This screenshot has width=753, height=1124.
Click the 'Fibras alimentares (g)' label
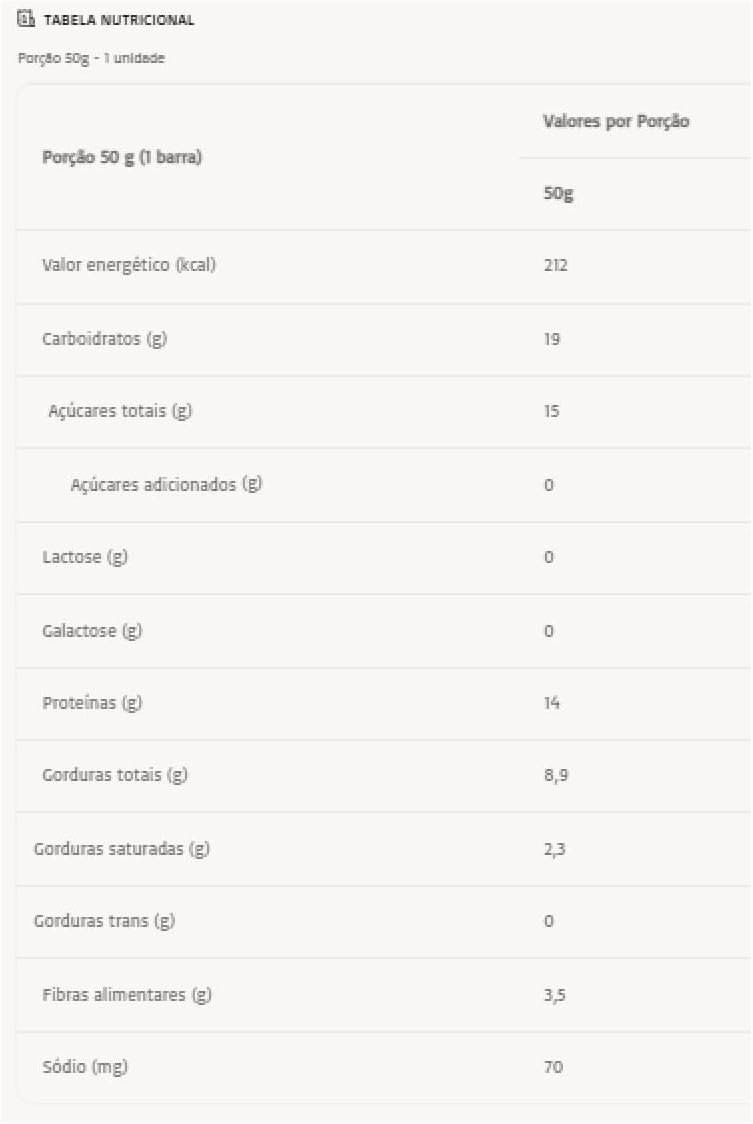pos(127,995)
